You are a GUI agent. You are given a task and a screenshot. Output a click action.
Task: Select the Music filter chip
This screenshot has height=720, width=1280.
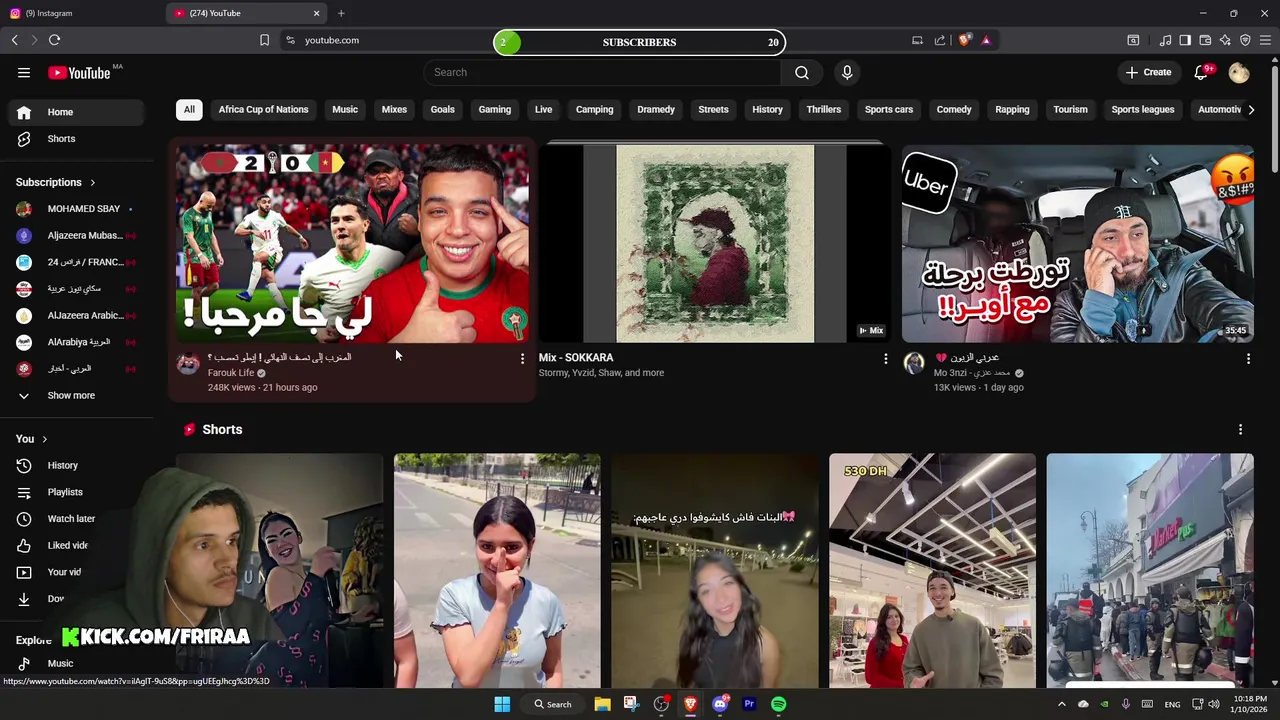[x=345, y=109]
